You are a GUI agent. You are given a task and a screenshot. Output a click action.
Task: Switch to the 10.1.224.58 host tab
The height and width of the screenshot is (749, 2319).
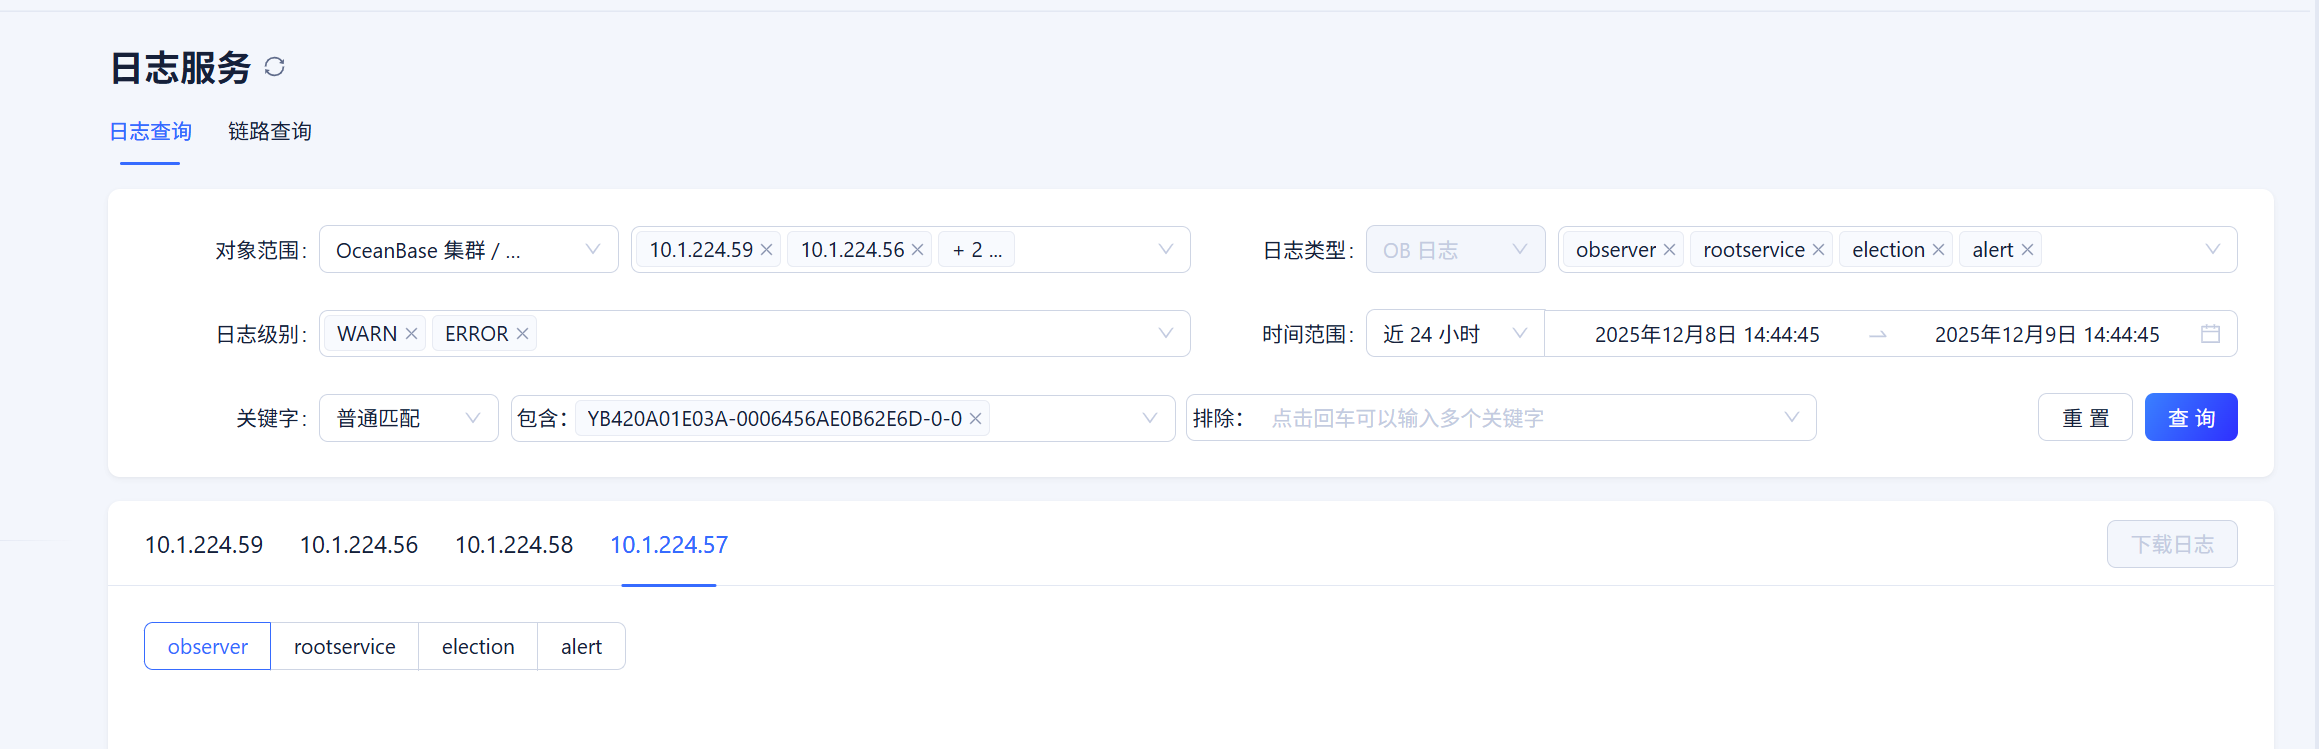514,545
